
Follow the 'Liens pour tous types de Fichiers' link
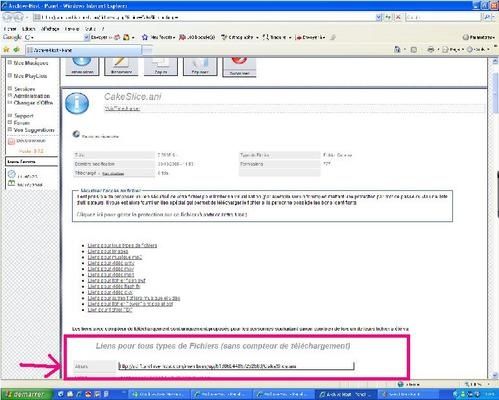coord(122,245)
